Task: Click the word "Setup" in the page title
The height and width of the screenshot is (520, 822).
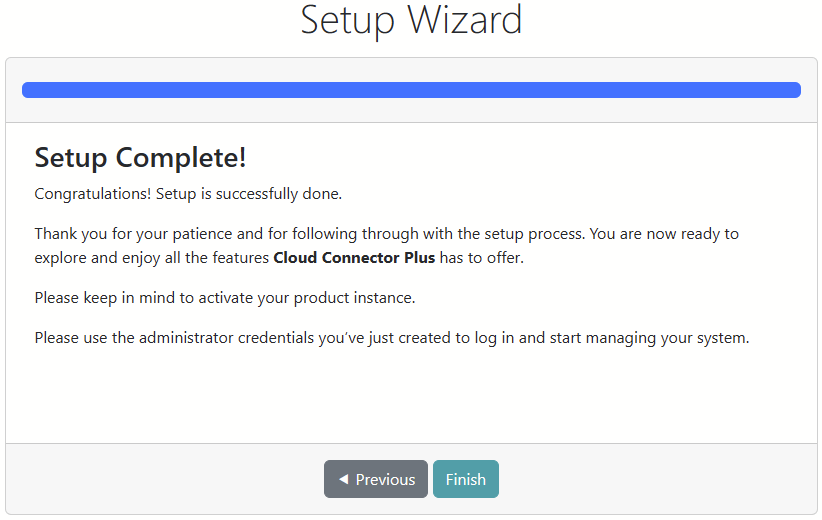Action: 347,21
